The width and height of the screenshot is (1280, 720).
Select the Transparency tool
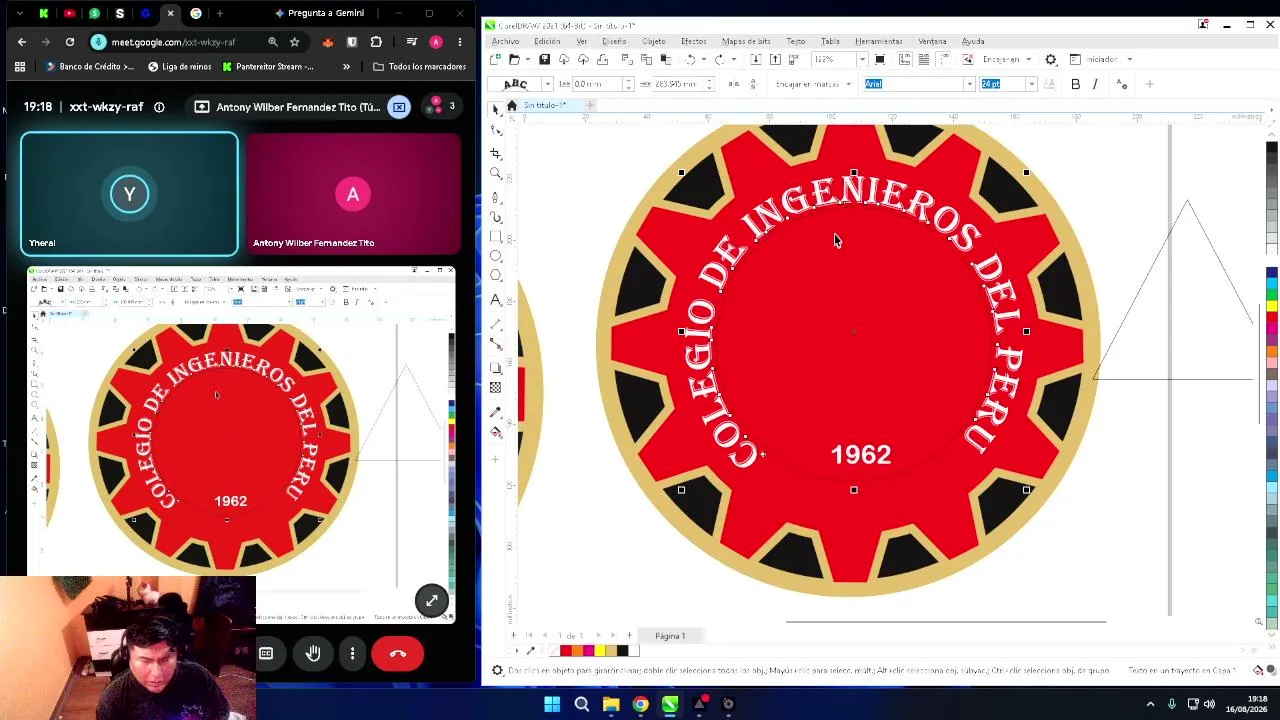click(496, 388)
